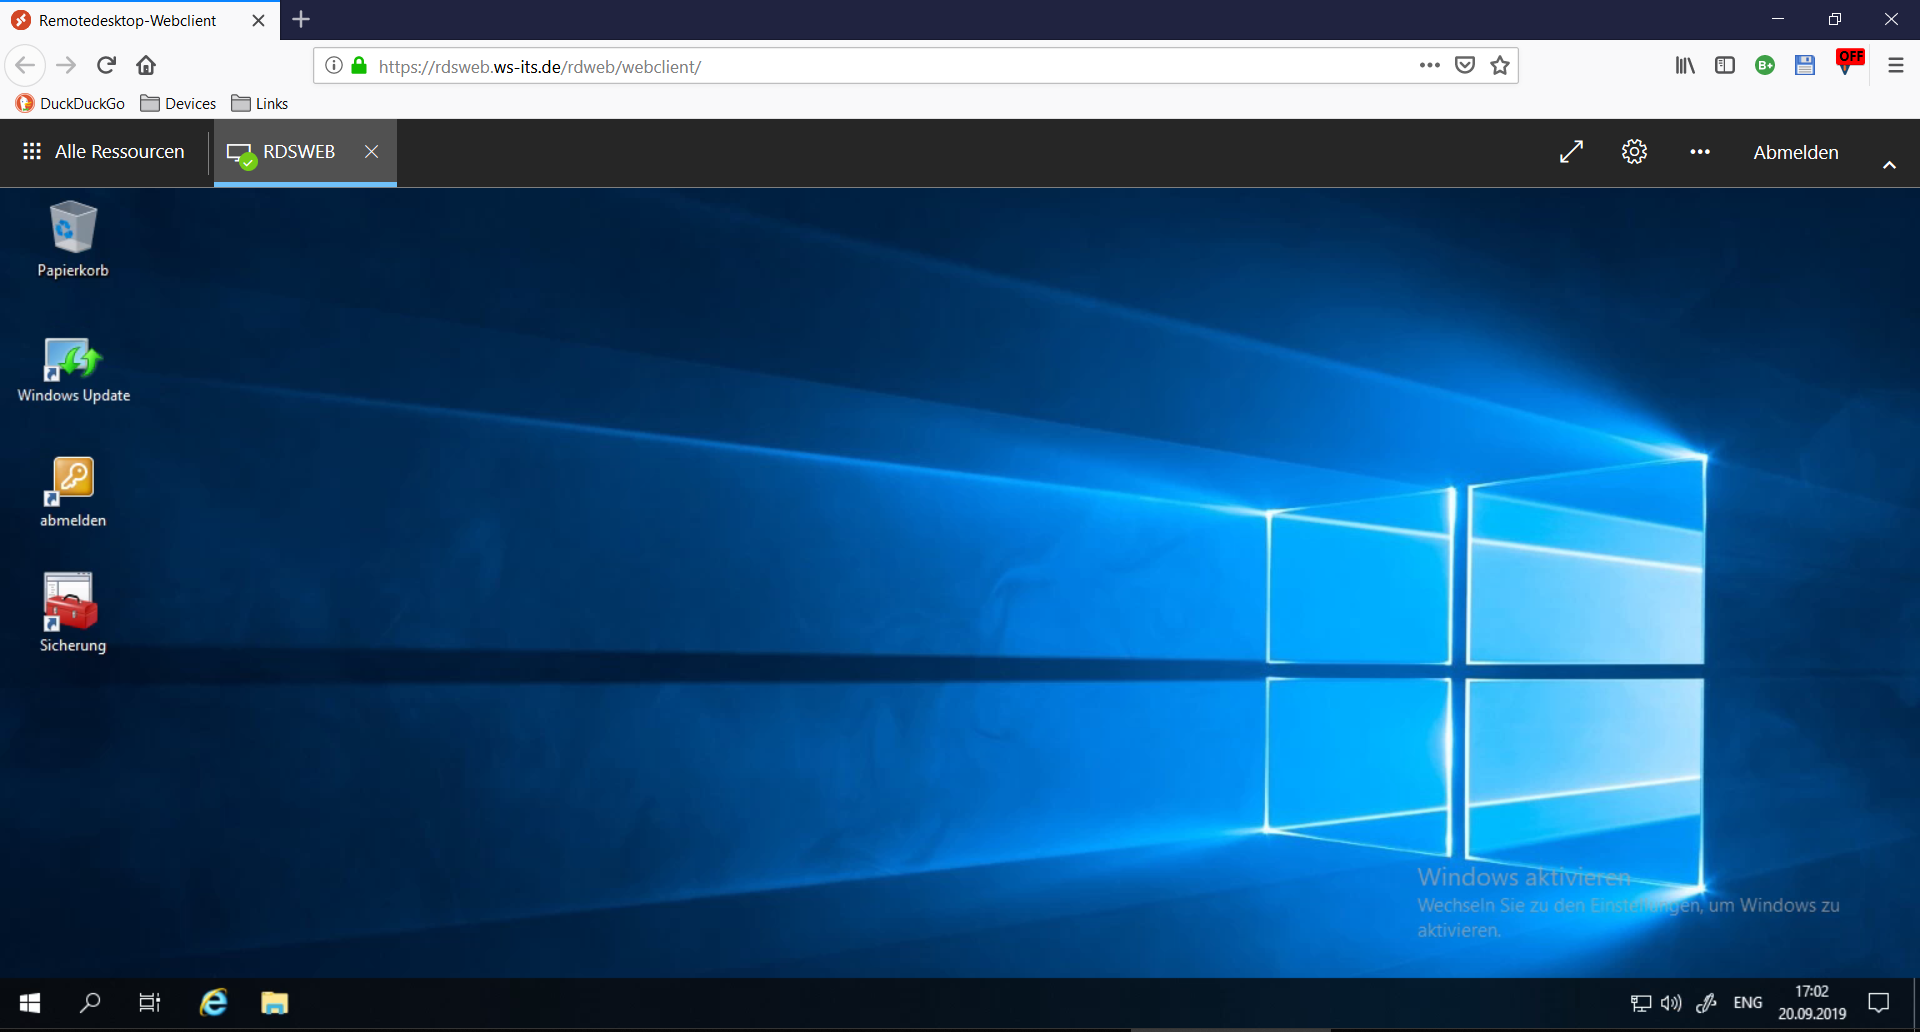Open the Links bookmark folder
The height and width of the screenshot is (1032, 1920).
click(259, 103)
